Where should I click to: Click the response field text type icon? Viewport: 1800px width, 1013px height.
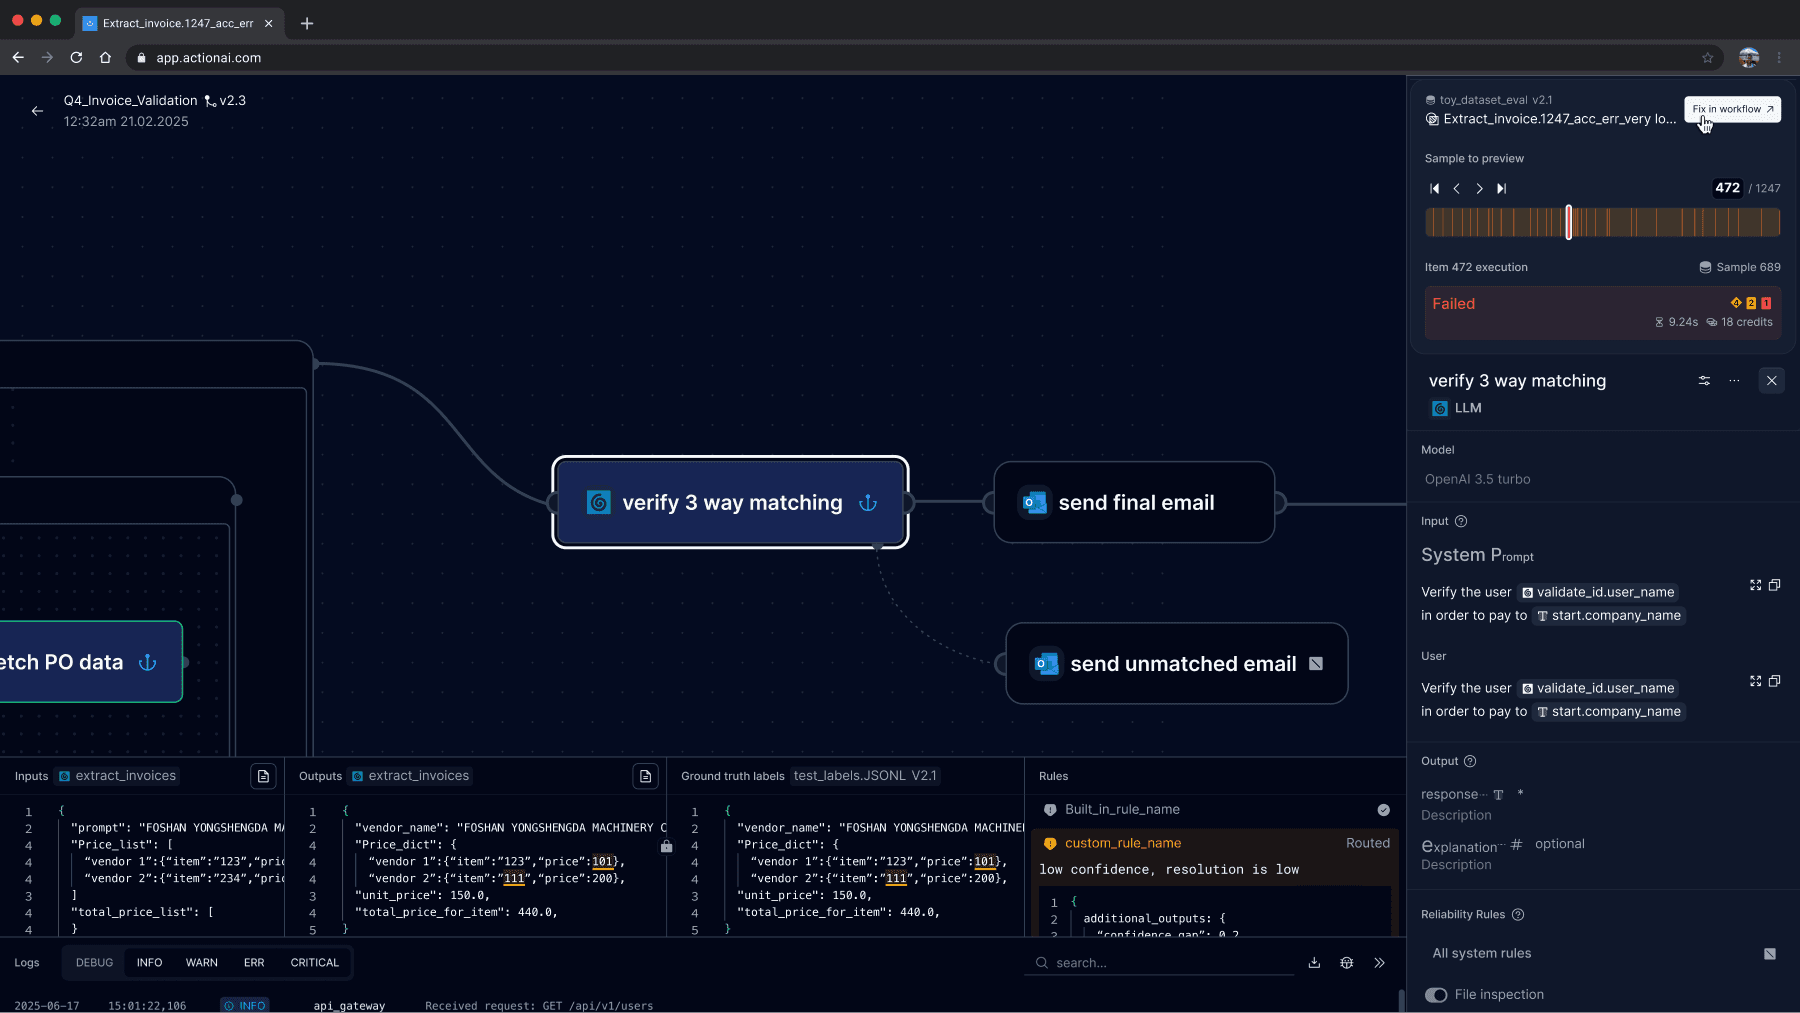[x=1498, y=795]
